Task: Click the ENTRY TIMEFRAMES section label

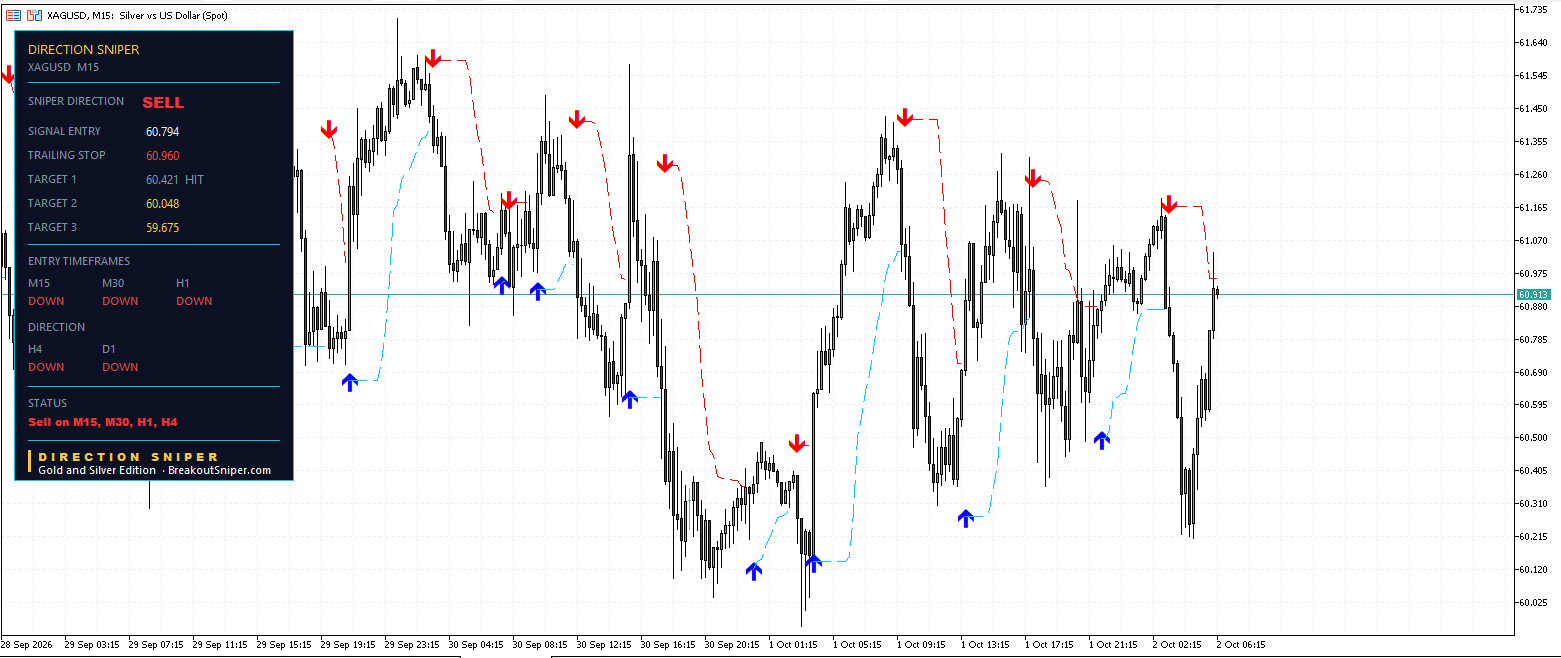Action: (79, 261)
